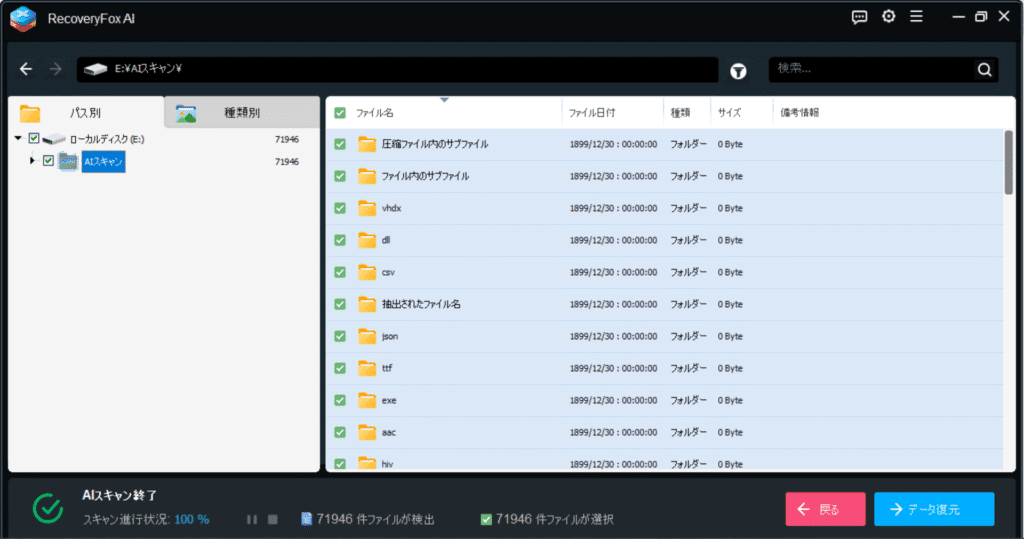
Task: Click the sort arrow above ファイル名 column
Action: click(444, 100)
